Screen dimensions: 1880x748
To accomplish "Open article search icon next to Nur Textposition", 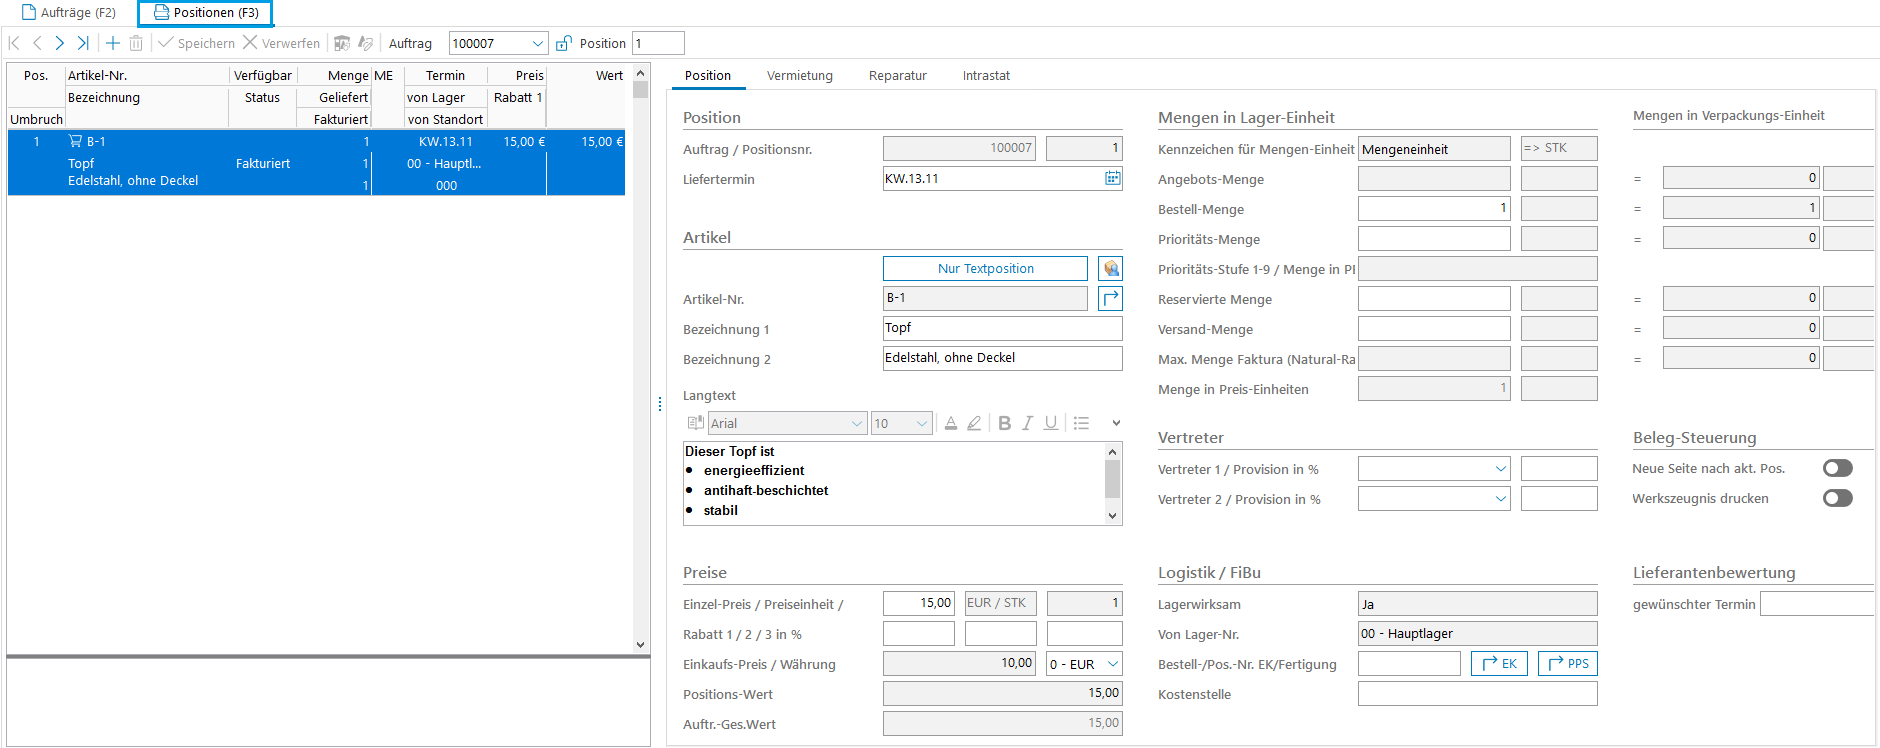I will 1110,268.
